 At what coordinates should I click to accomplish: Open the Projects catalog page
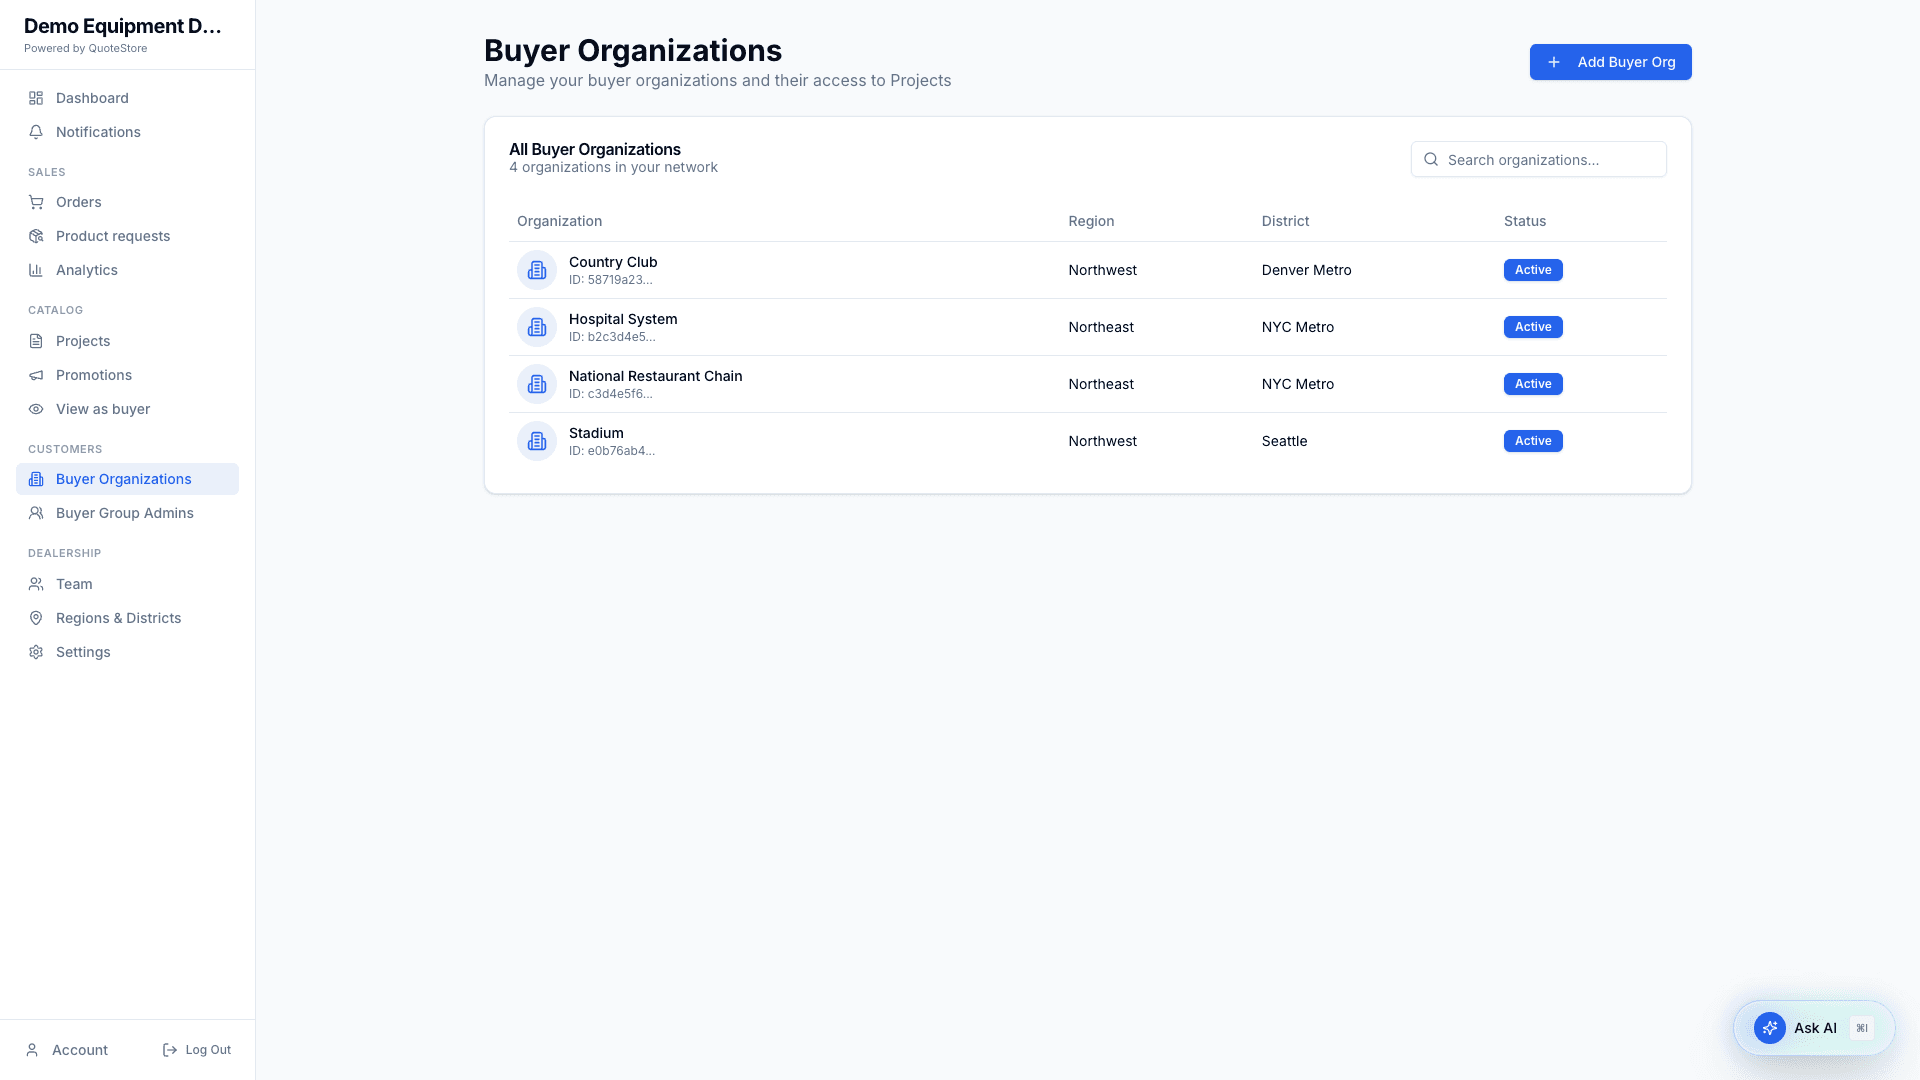pyautogui.click(x=127, y=341)
